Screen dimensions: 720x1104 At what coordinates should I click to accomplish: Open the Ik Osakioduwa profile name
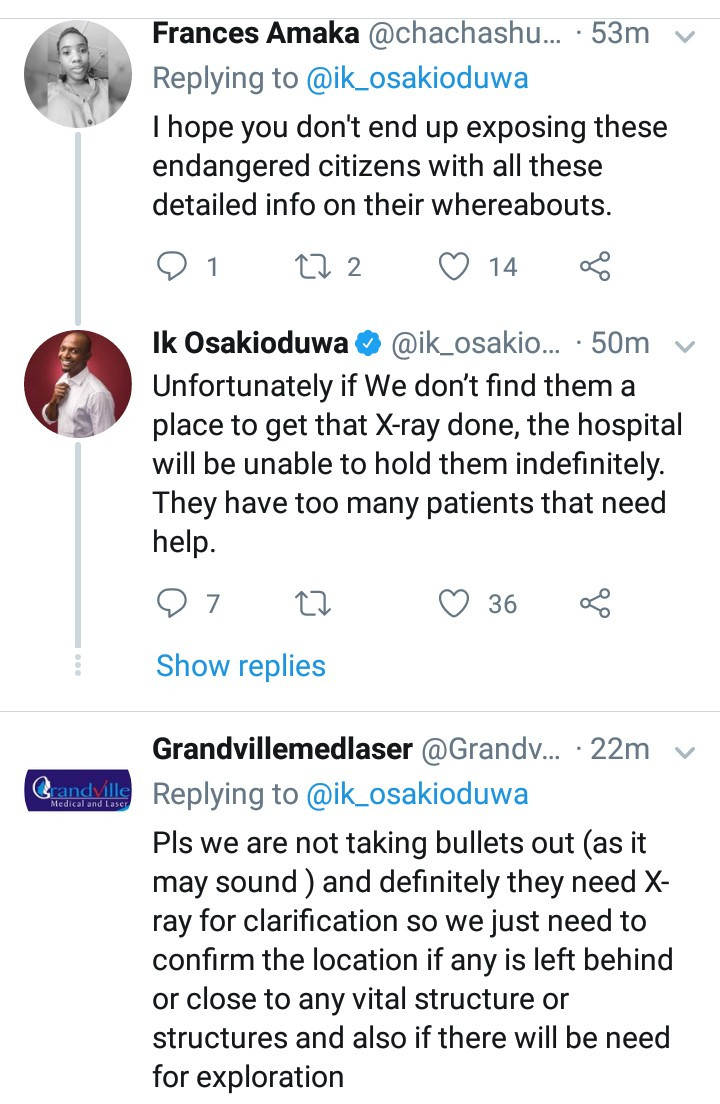point(250,344)
